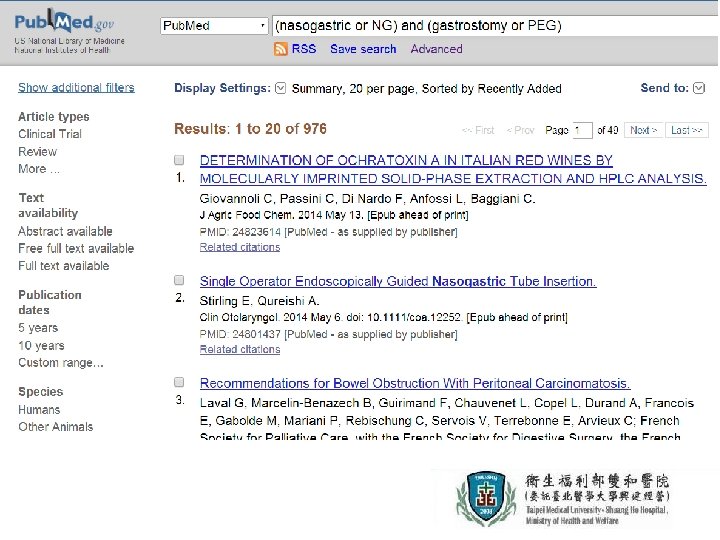Check the box for the Ochratoxin article
Viewport: 720px width, 540px height.
(x=179, y=160)
